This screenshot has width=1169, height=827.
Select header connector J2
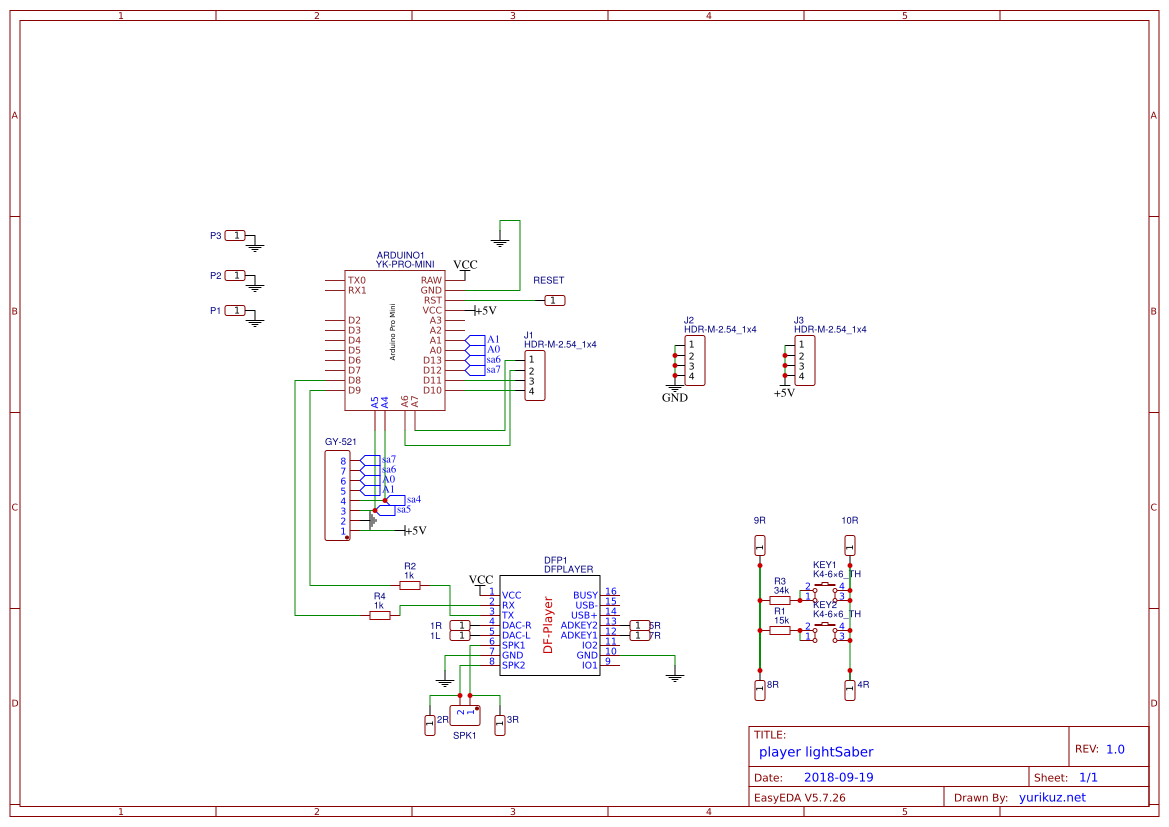[x=695, y=358]
